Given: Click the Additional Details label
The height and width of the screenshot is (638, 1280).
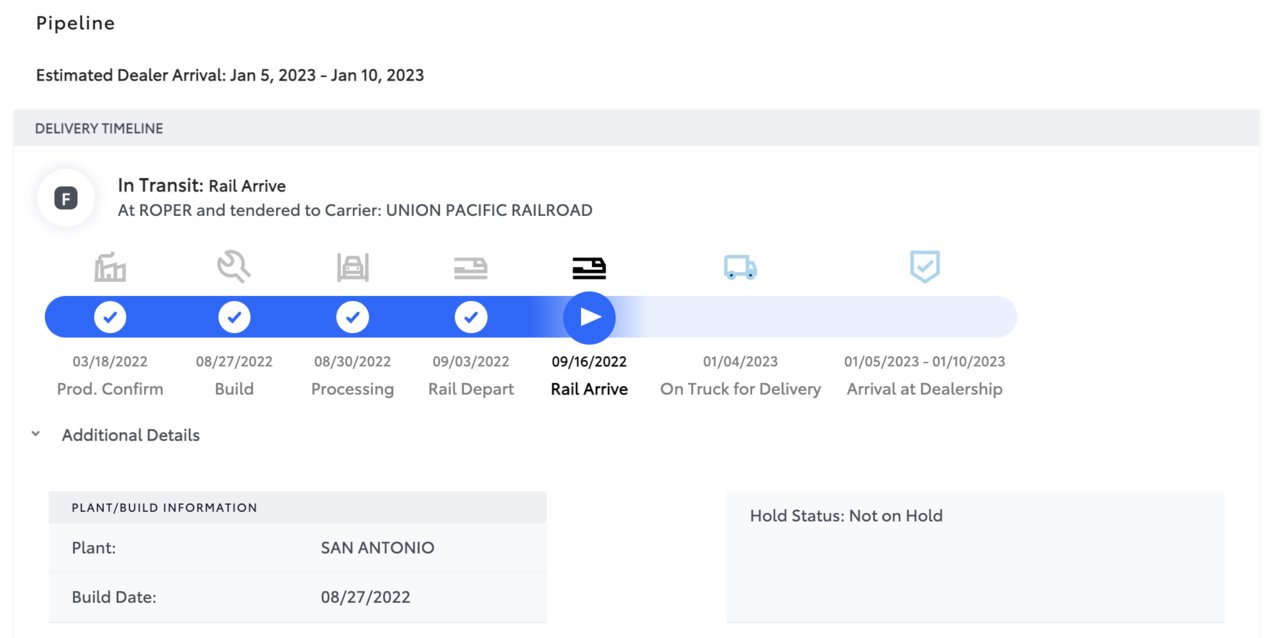Looking at the screenshot, I should tap(131, 435).
